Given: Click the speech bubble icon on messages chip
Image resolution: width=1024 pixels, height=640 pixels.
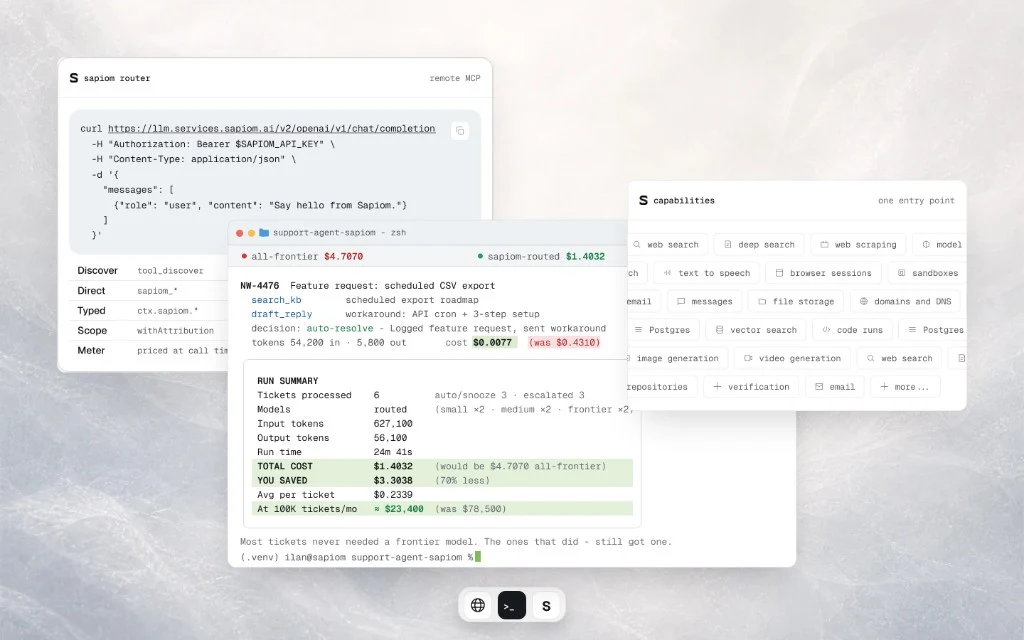Looking at the screenshot, I should pos(681,302).
